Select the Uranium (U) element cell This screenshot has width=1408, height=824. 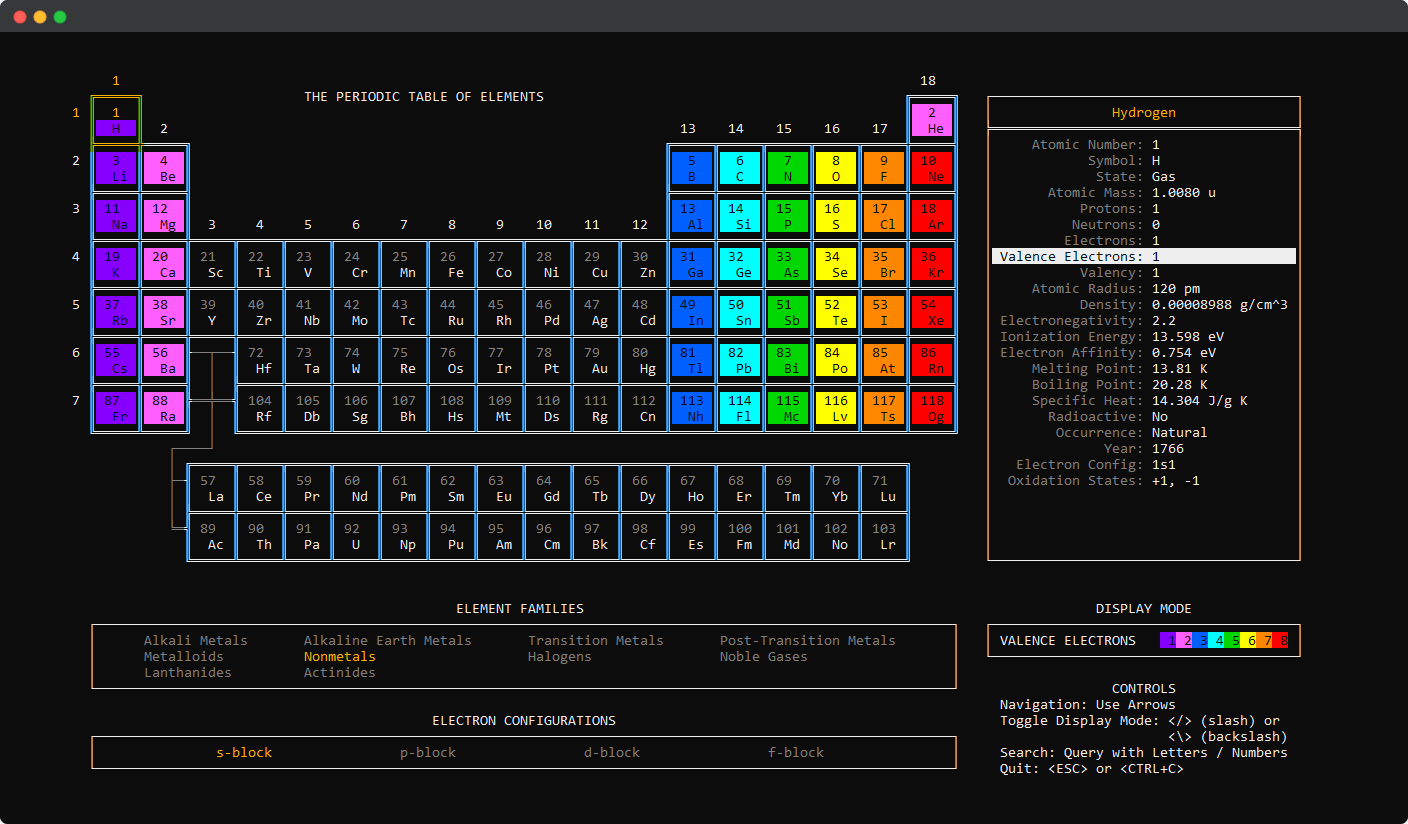[356, 537]
